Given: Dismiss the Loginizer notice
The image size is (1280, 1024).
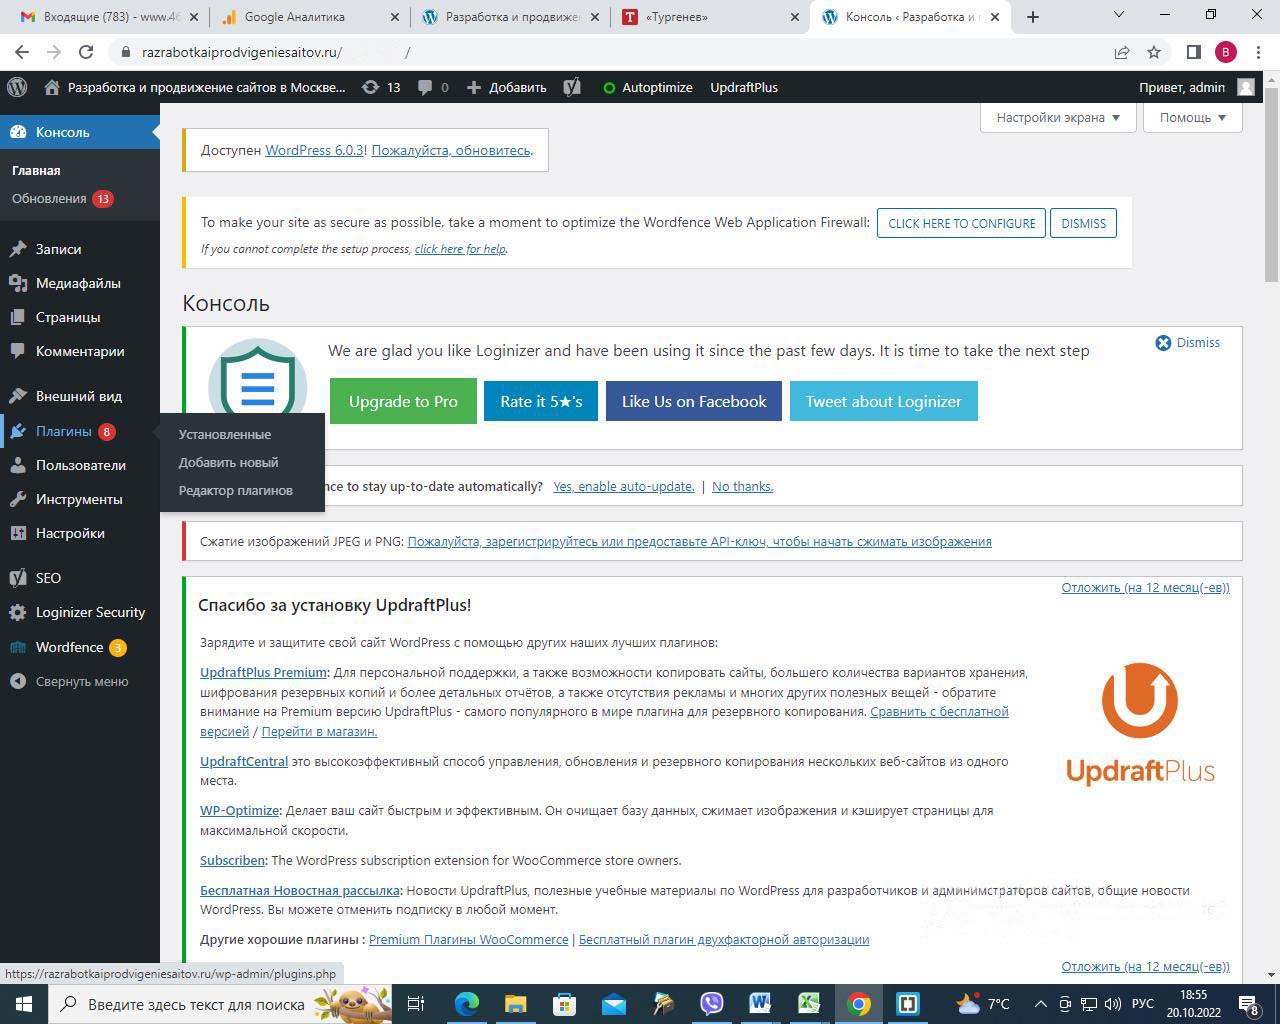Looking at the screenshot, I should 1188,342.
